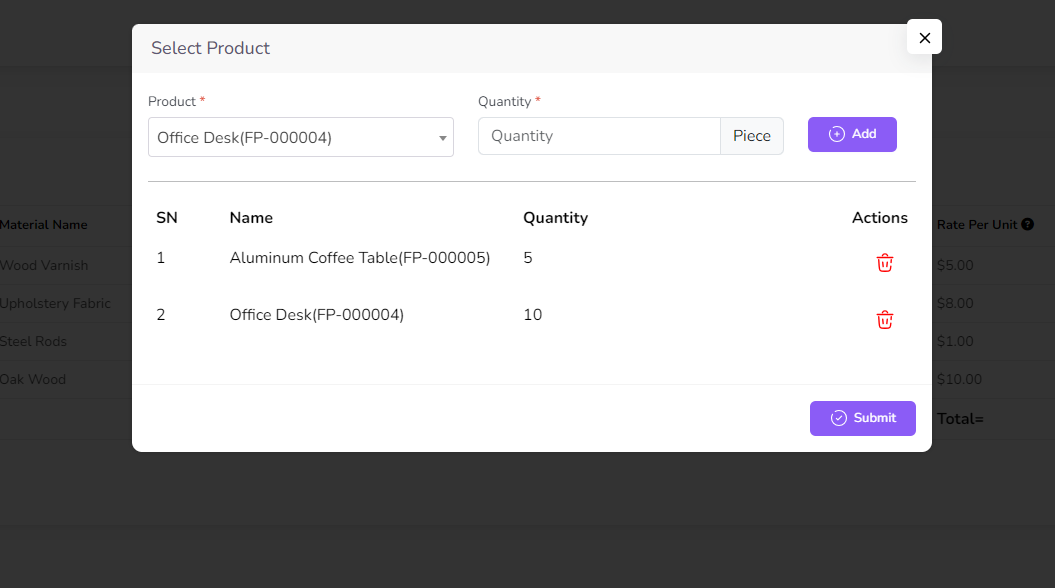Viewport: 1055px width, 588px height.
Task: Submit the selected products
Action: click(862, 418)
